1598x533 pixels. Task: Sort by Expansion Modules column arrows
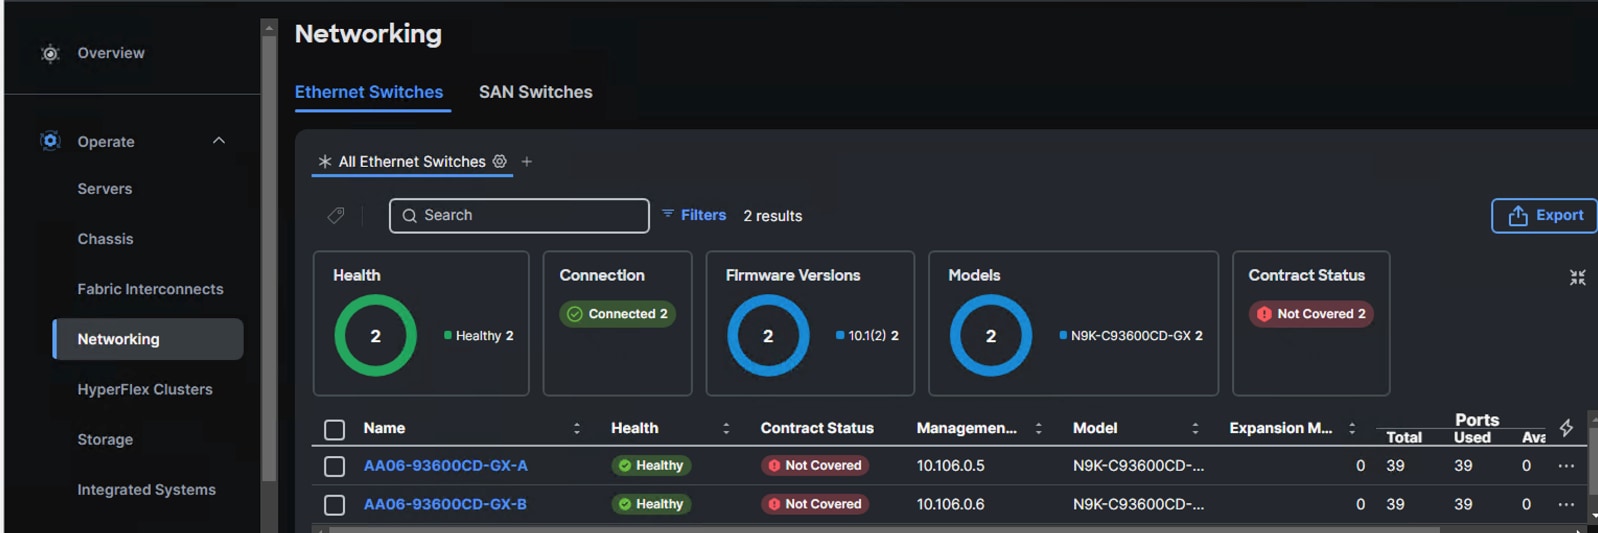pos(1352,428)
